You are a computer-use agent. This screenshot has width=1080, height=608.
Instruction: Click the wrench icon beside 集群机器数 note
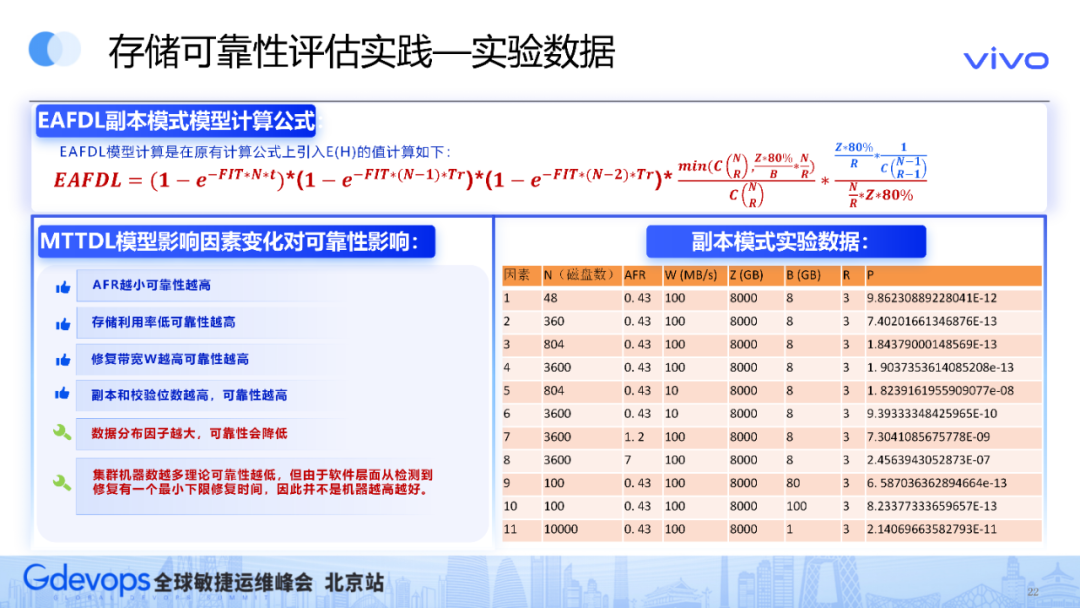coord(60,480)
